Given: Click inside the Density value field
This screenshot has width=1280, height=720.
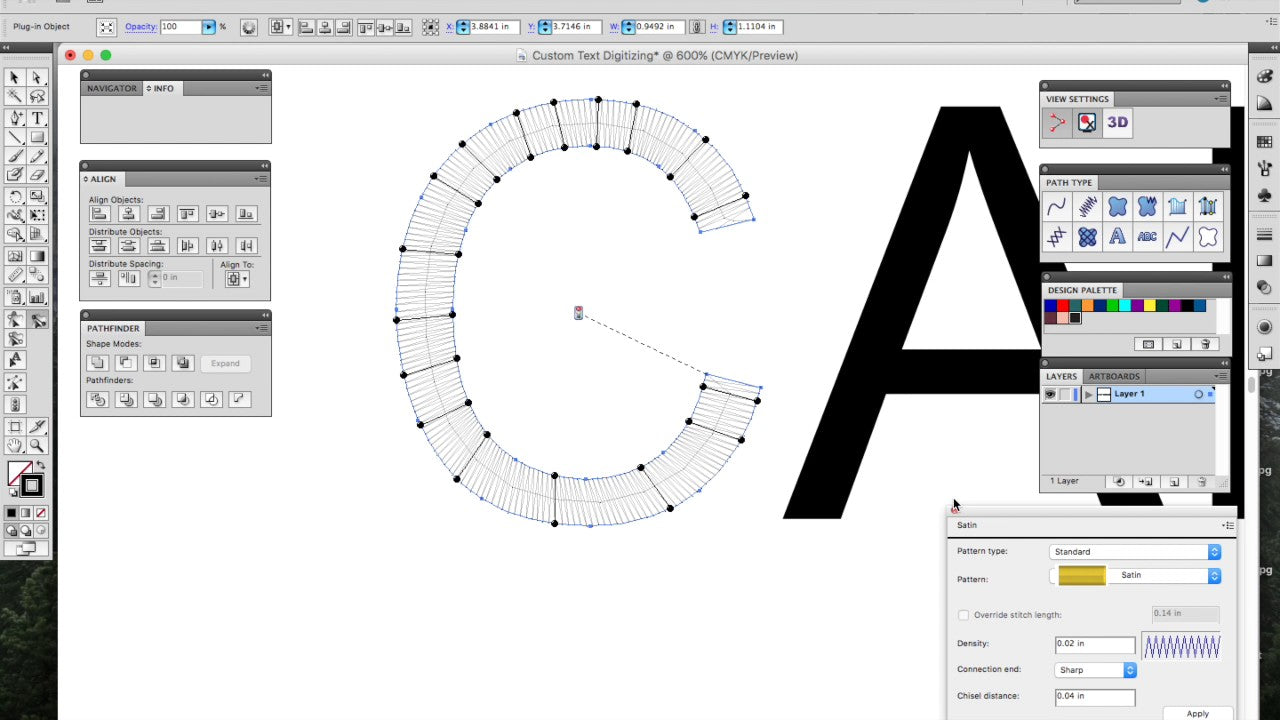Looking at the screenshot, I should pos(1094,644).
